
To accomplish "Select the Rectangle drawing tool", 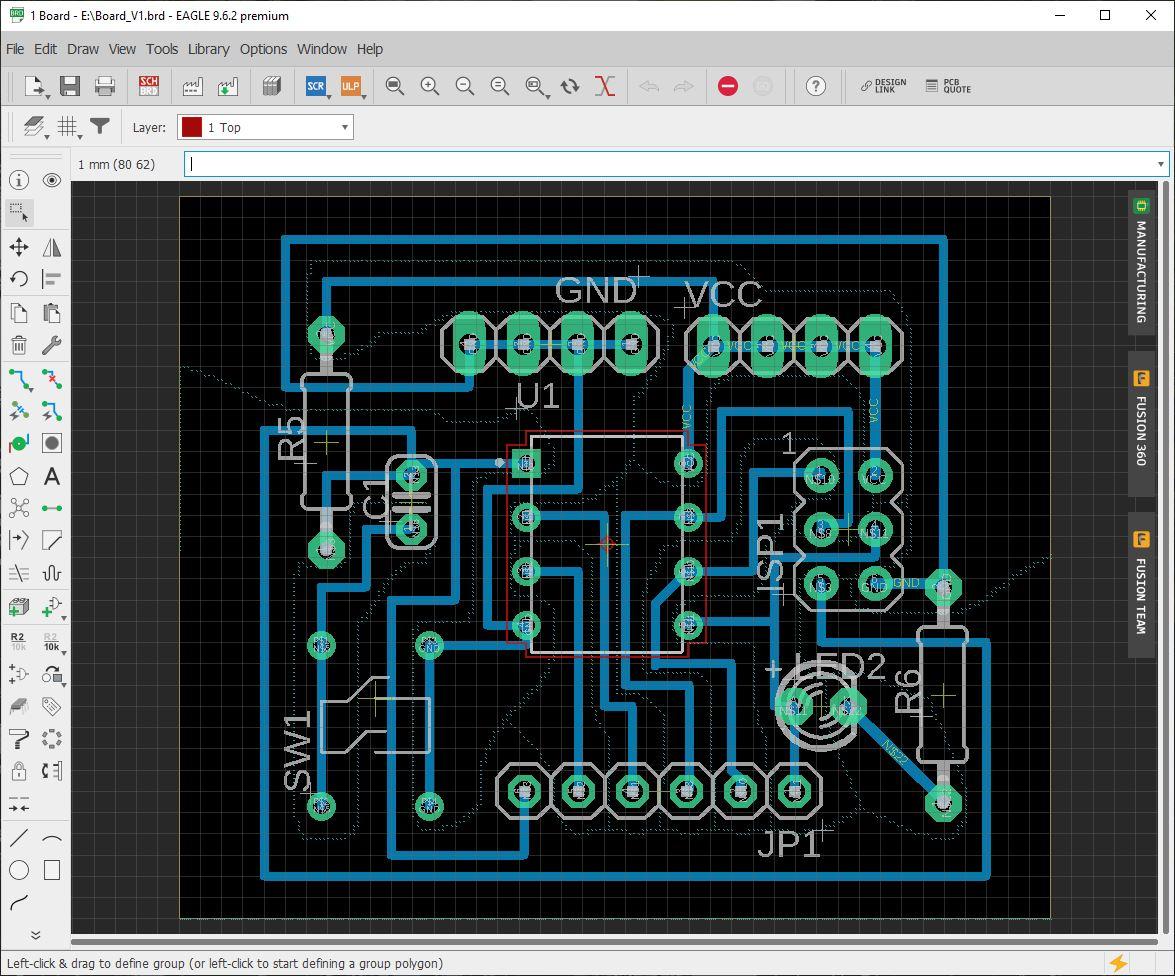I will (x=52, y=870).
